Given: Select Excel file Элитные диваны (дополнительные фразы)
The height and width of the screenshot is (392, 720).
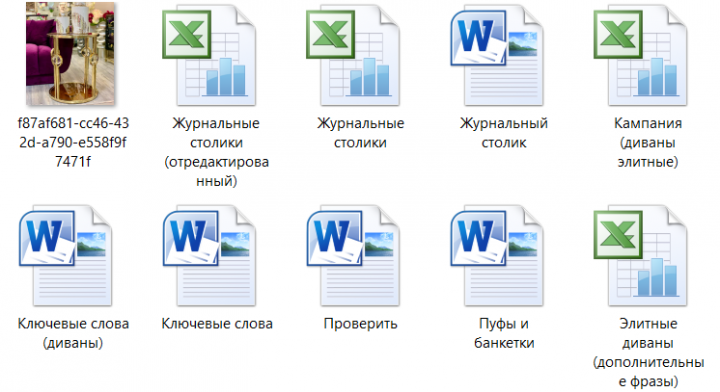Looking at the screenshot, I should 641,256.
